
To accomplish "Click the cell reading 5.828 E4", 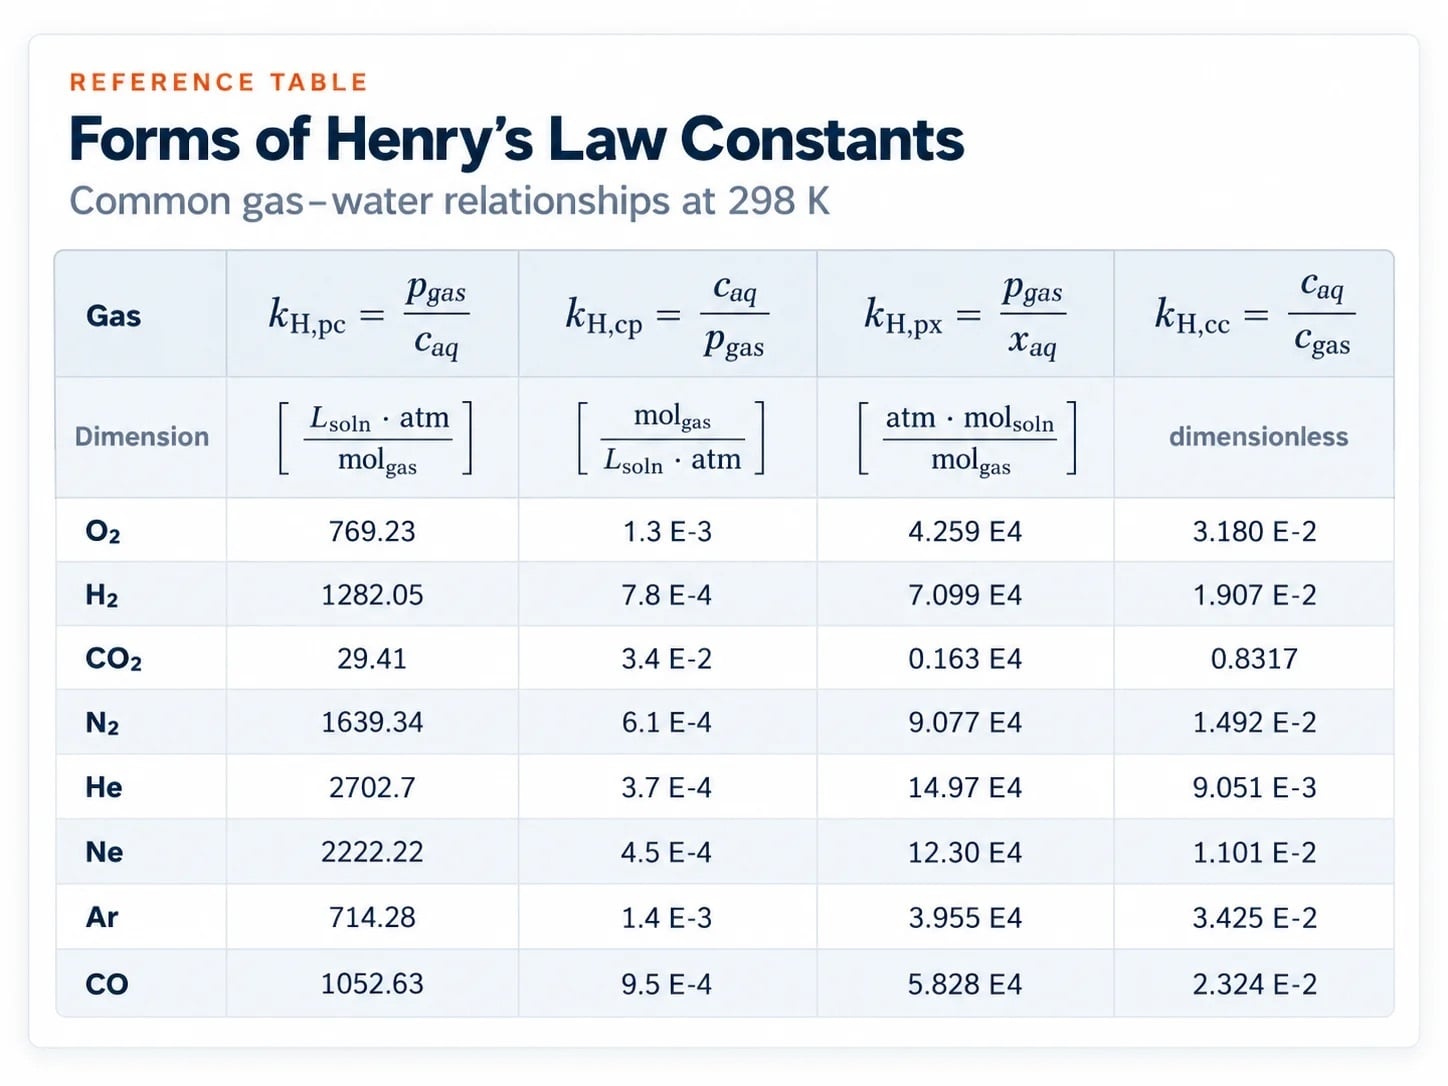I will 965,984.
